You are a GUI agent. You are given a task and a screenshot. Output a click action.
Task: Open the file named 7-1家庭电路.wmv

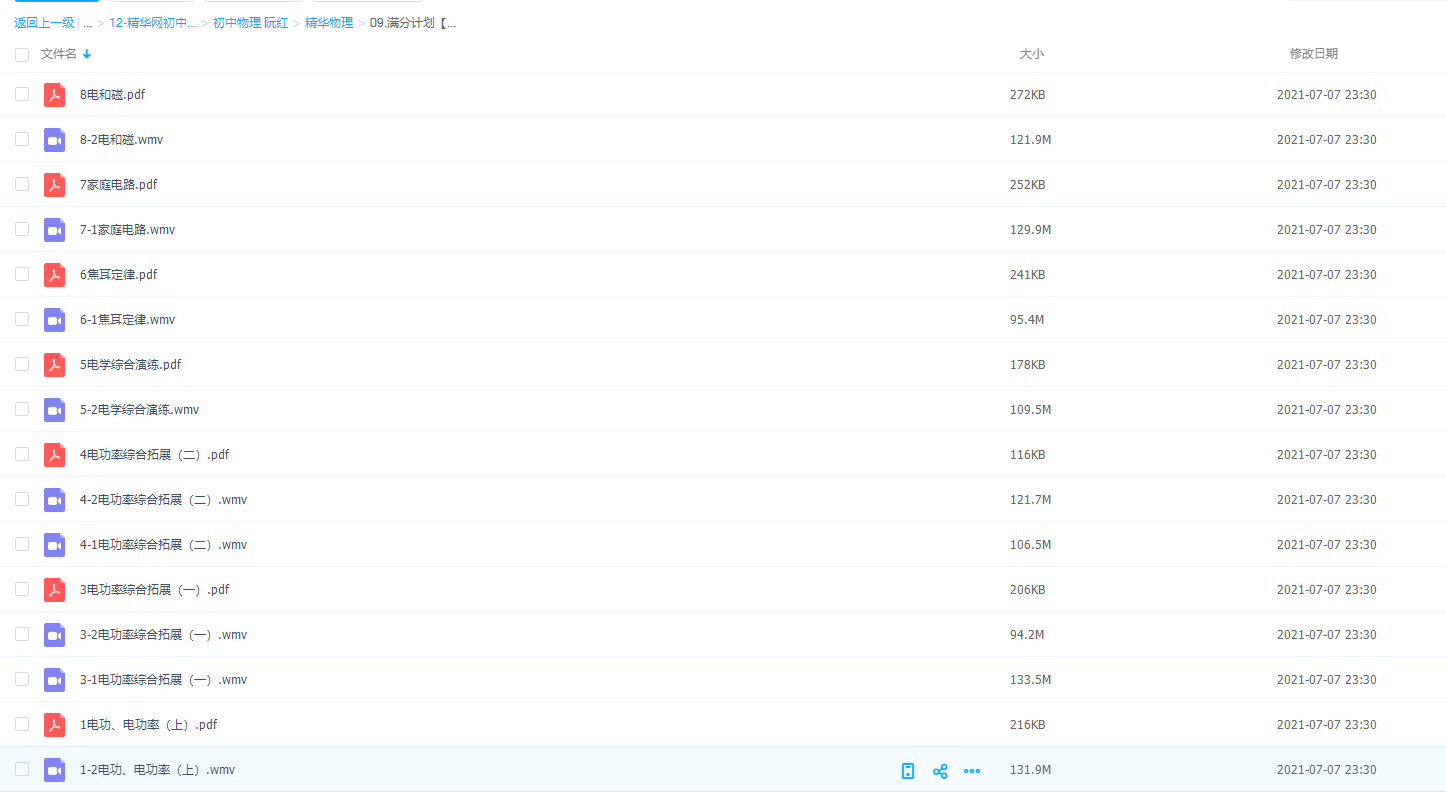pyautogui.click(x=127, y=230)
